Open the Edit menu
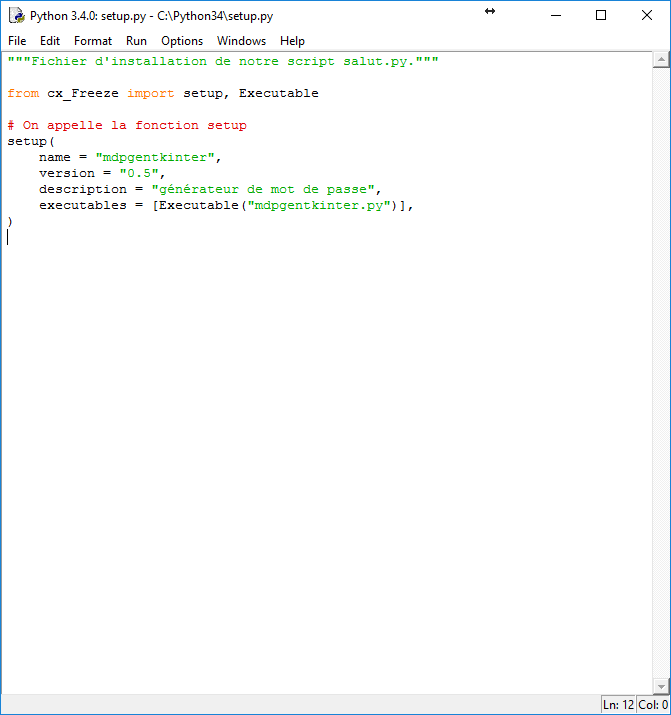Viewport: 671px width, 715px height. 50,41
